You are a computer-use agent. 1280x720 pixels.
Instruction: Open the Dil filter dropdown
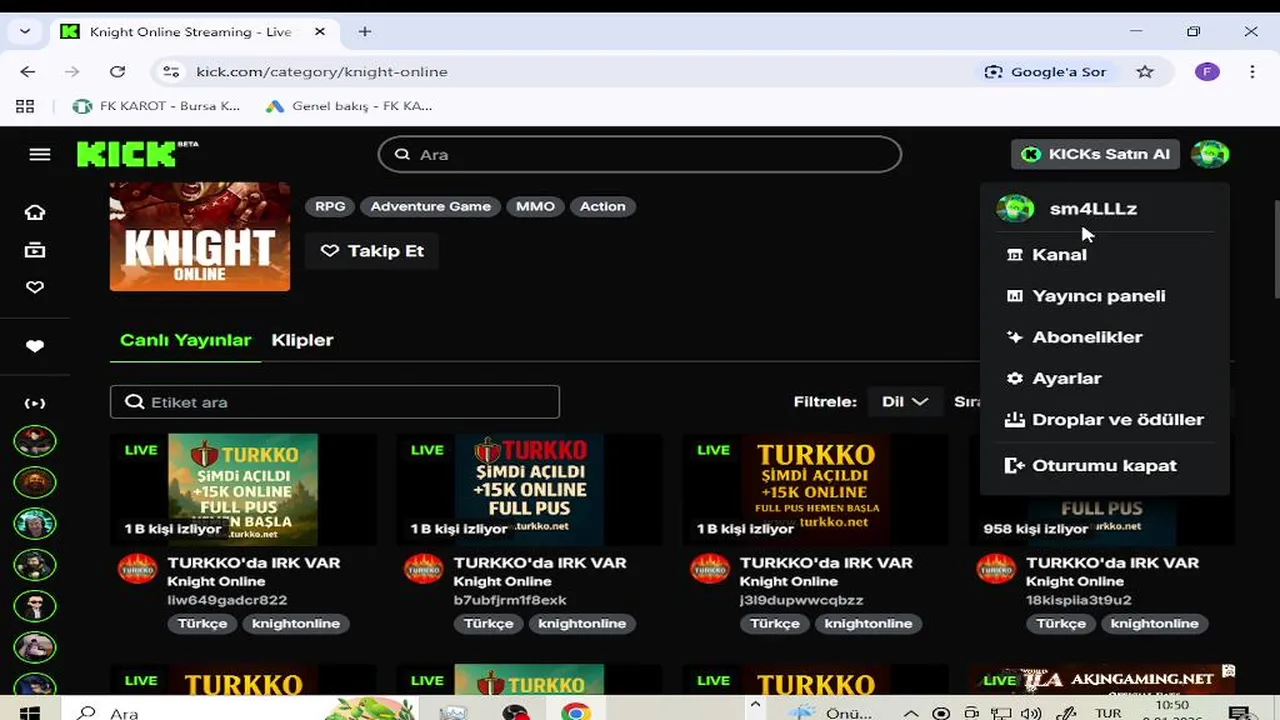pos(905,402)
